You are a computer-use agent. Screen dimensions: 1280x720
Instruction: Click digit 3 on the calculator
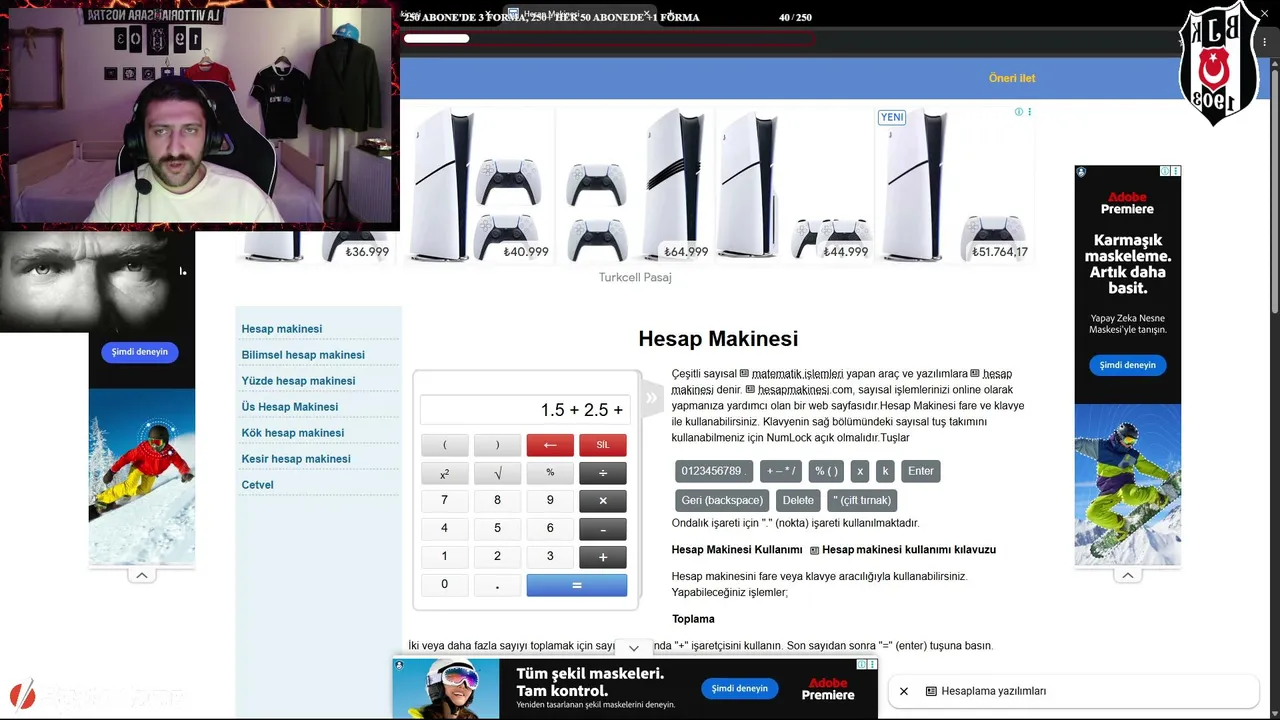(x=550, y=557)
